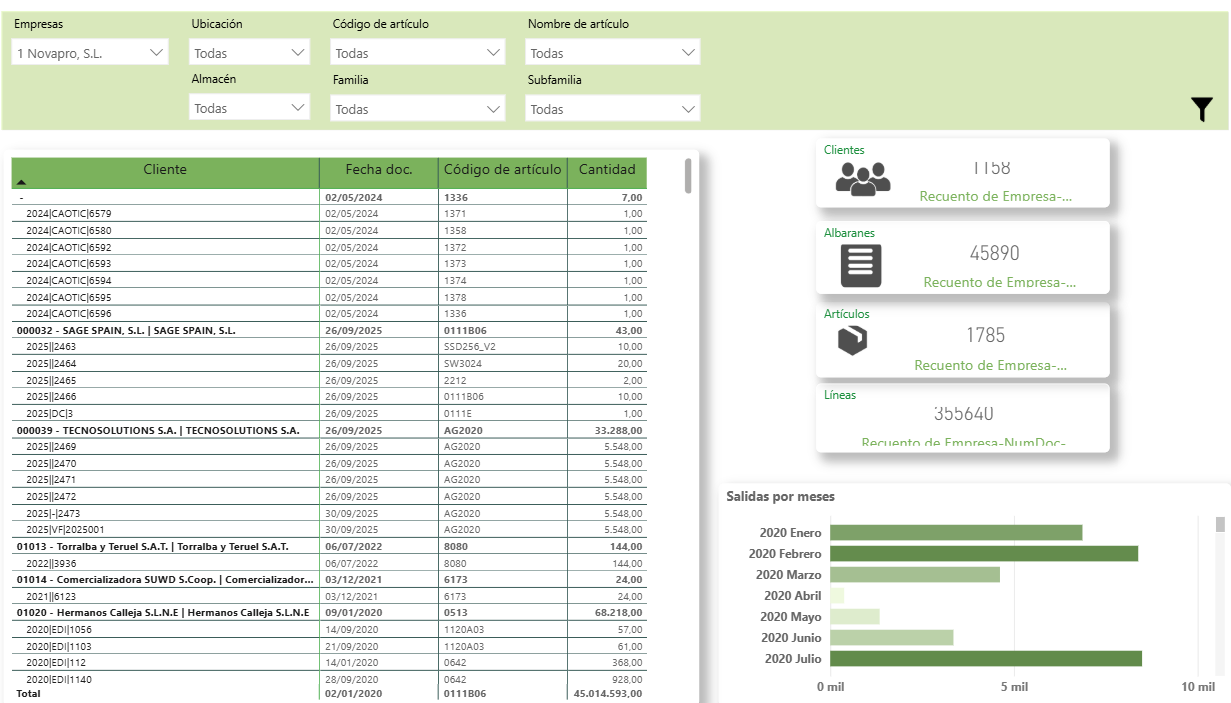Sort table by Fecha doc. column
Screen dimensions: 1231x703
pos(378,170)
